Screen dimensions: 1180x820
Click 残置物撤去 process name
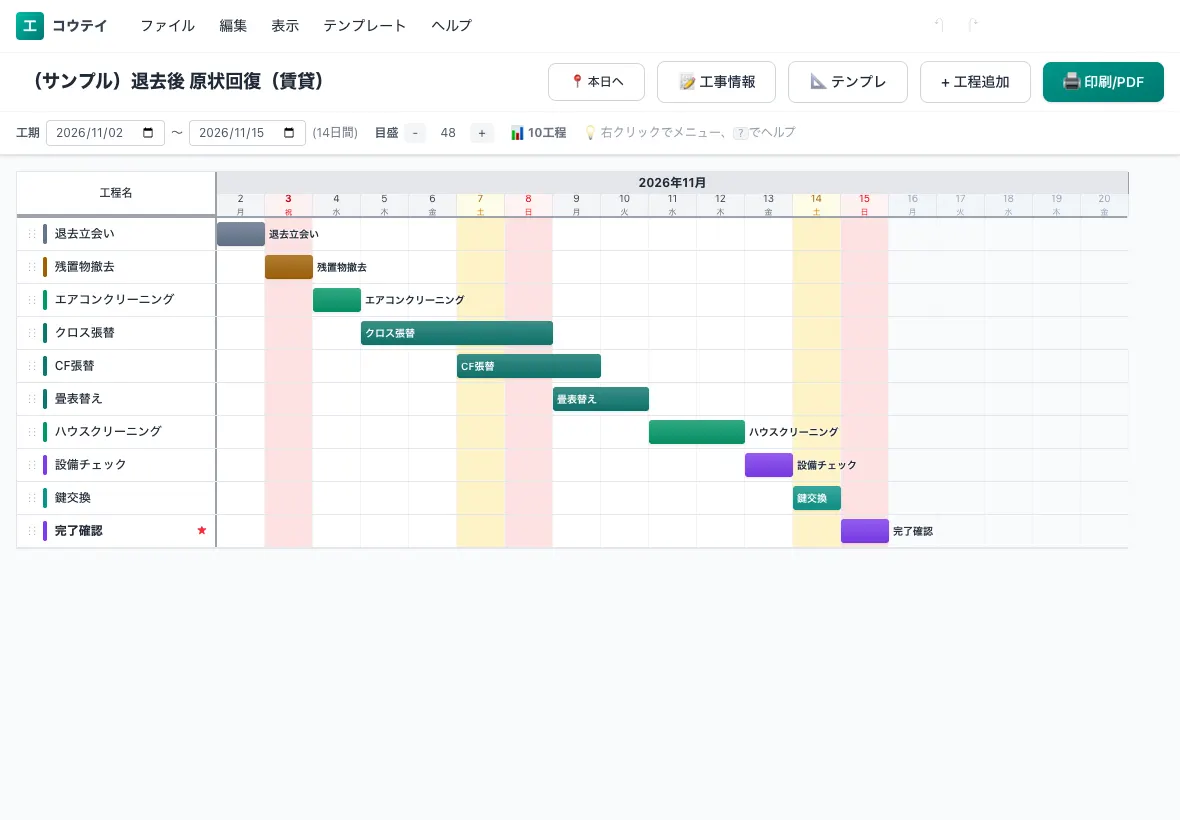coord(84,267)
